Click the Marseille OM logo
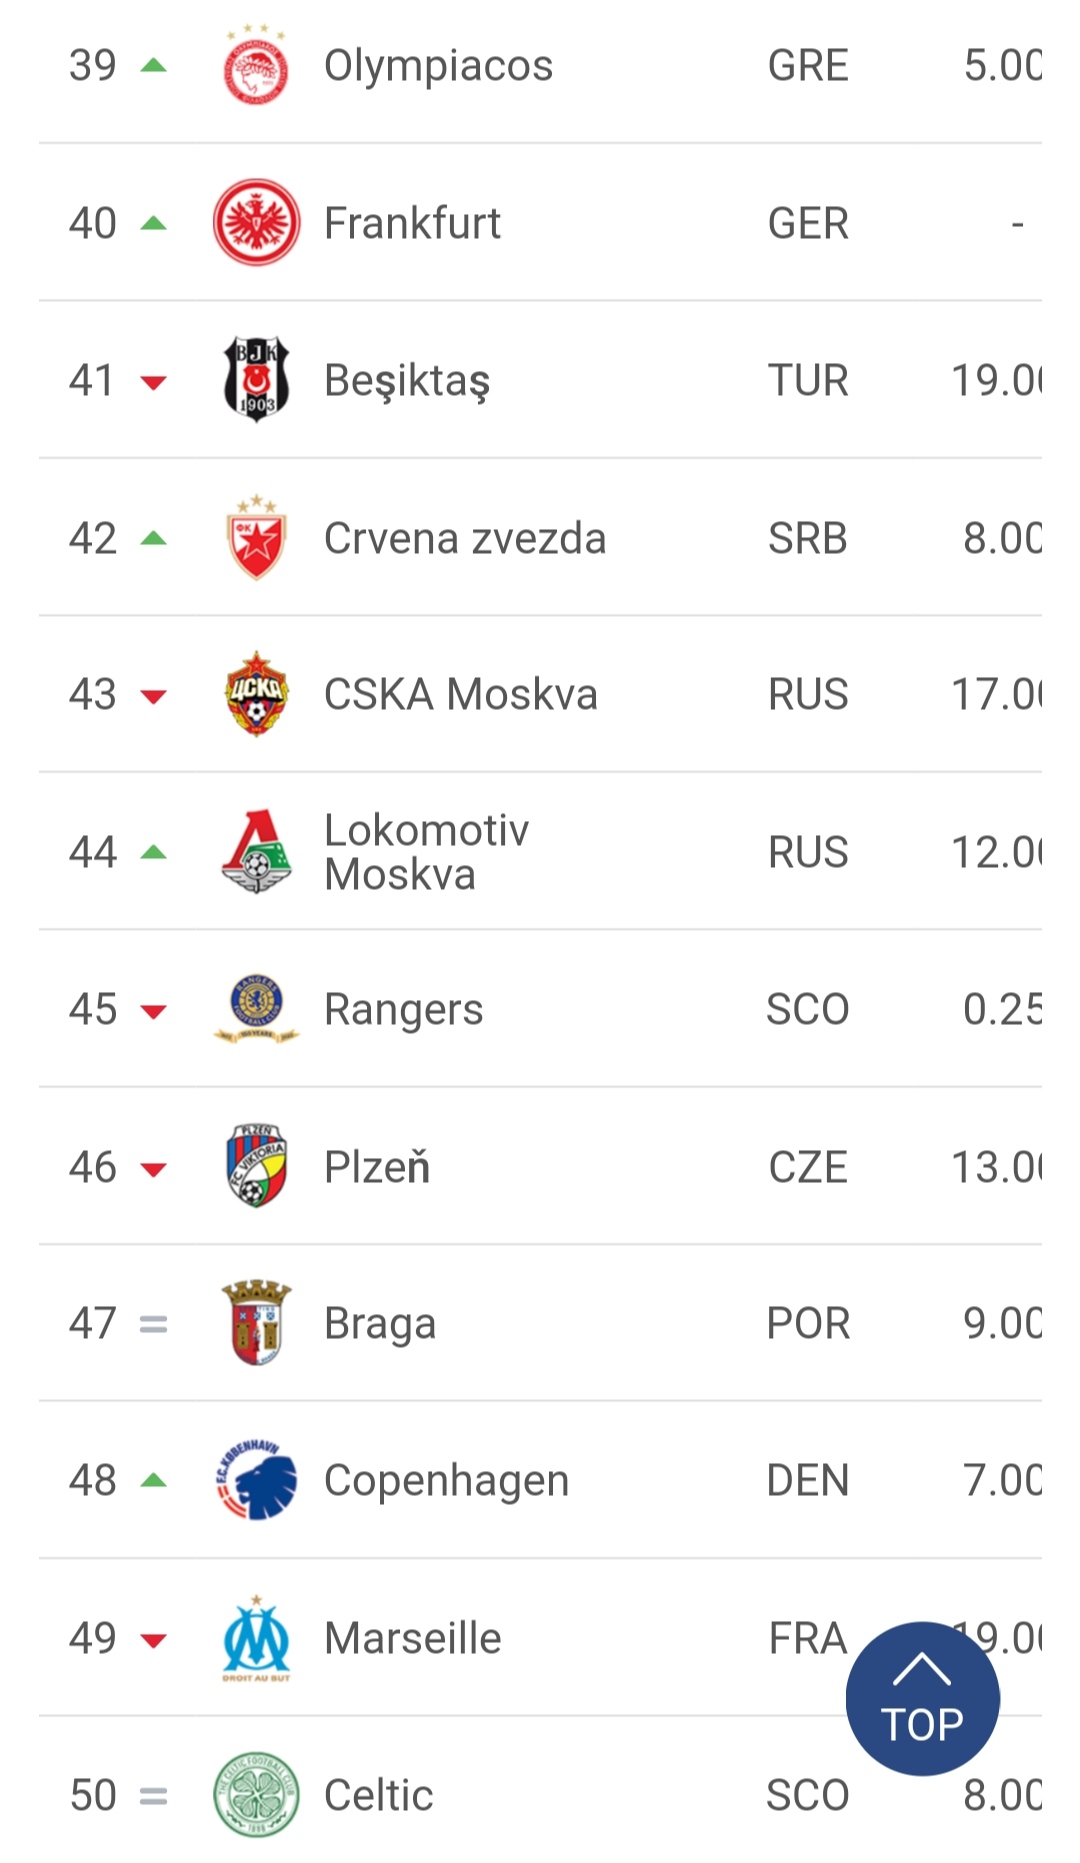Viewport: 1080px width, 1863px height. [x=256, y=1638]
